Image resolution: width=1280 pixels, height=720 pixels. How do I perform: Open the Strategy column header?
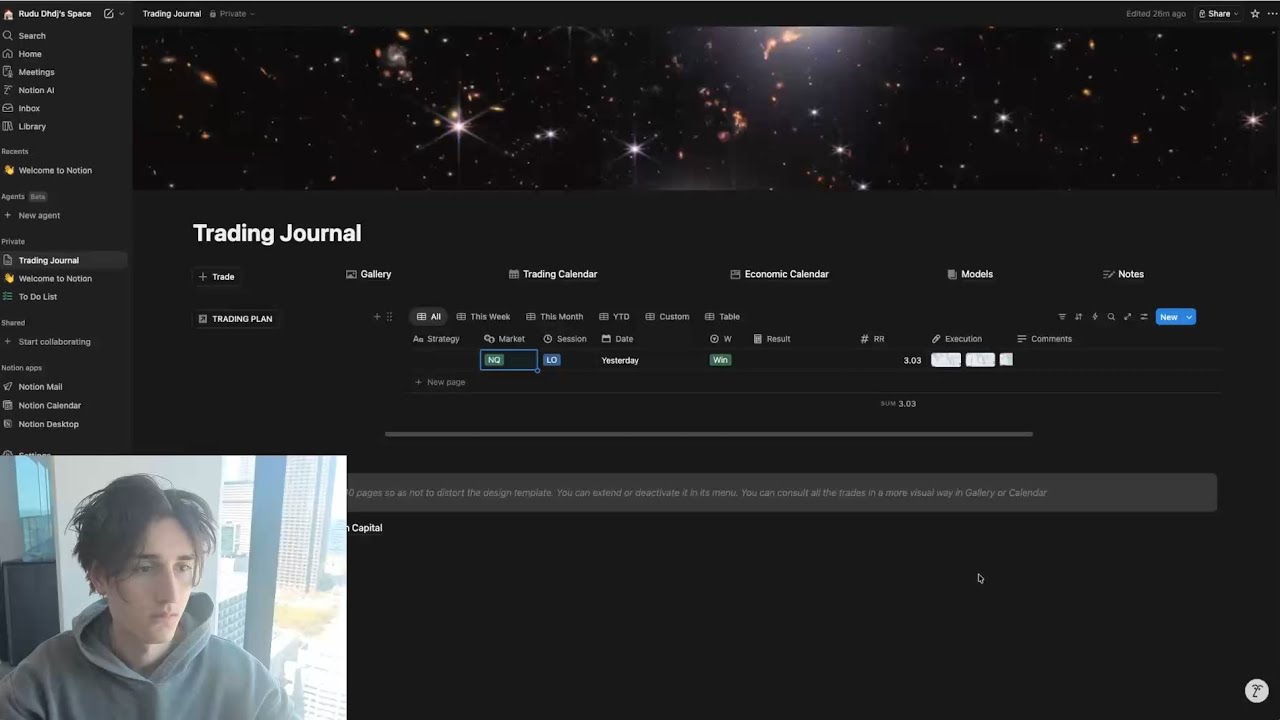point(436,339)
